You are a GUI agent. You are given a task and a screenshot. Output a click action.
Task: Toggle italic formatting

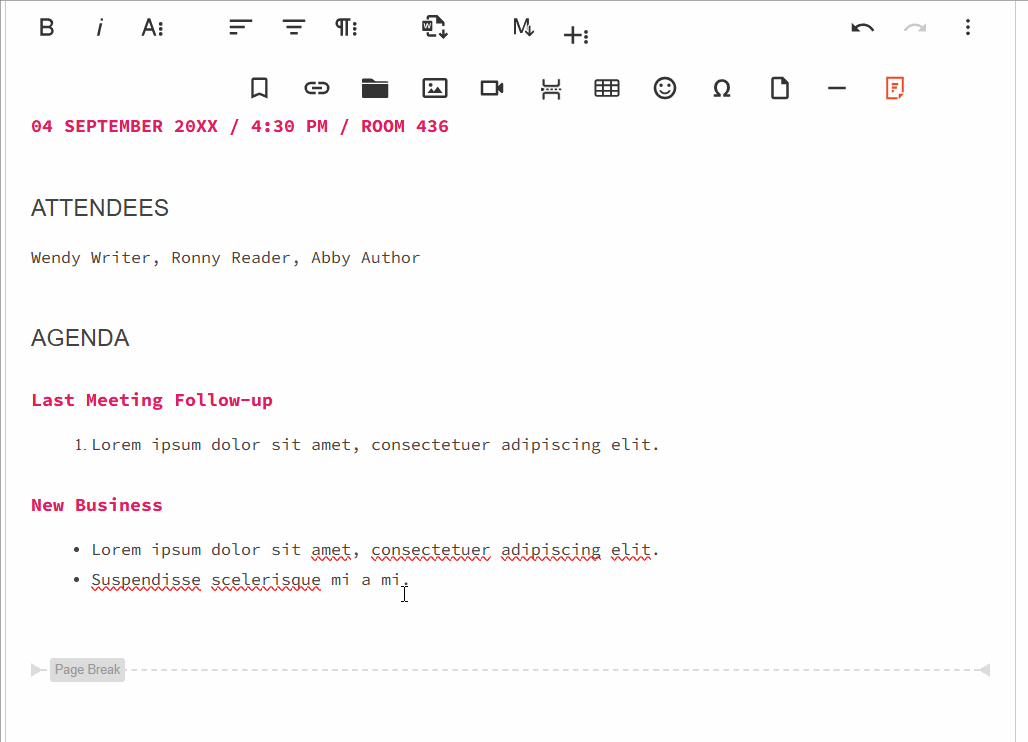point(99,28)
